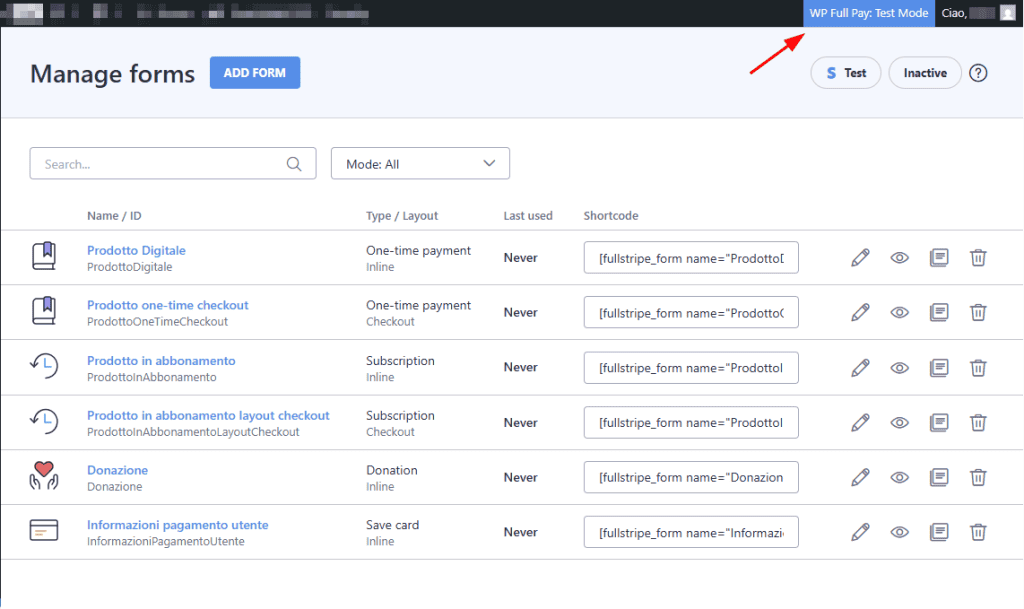Preview Prodotto one-time checkout using the eye icon
This screenshot has height=609, width=1024.
point(899,312)
